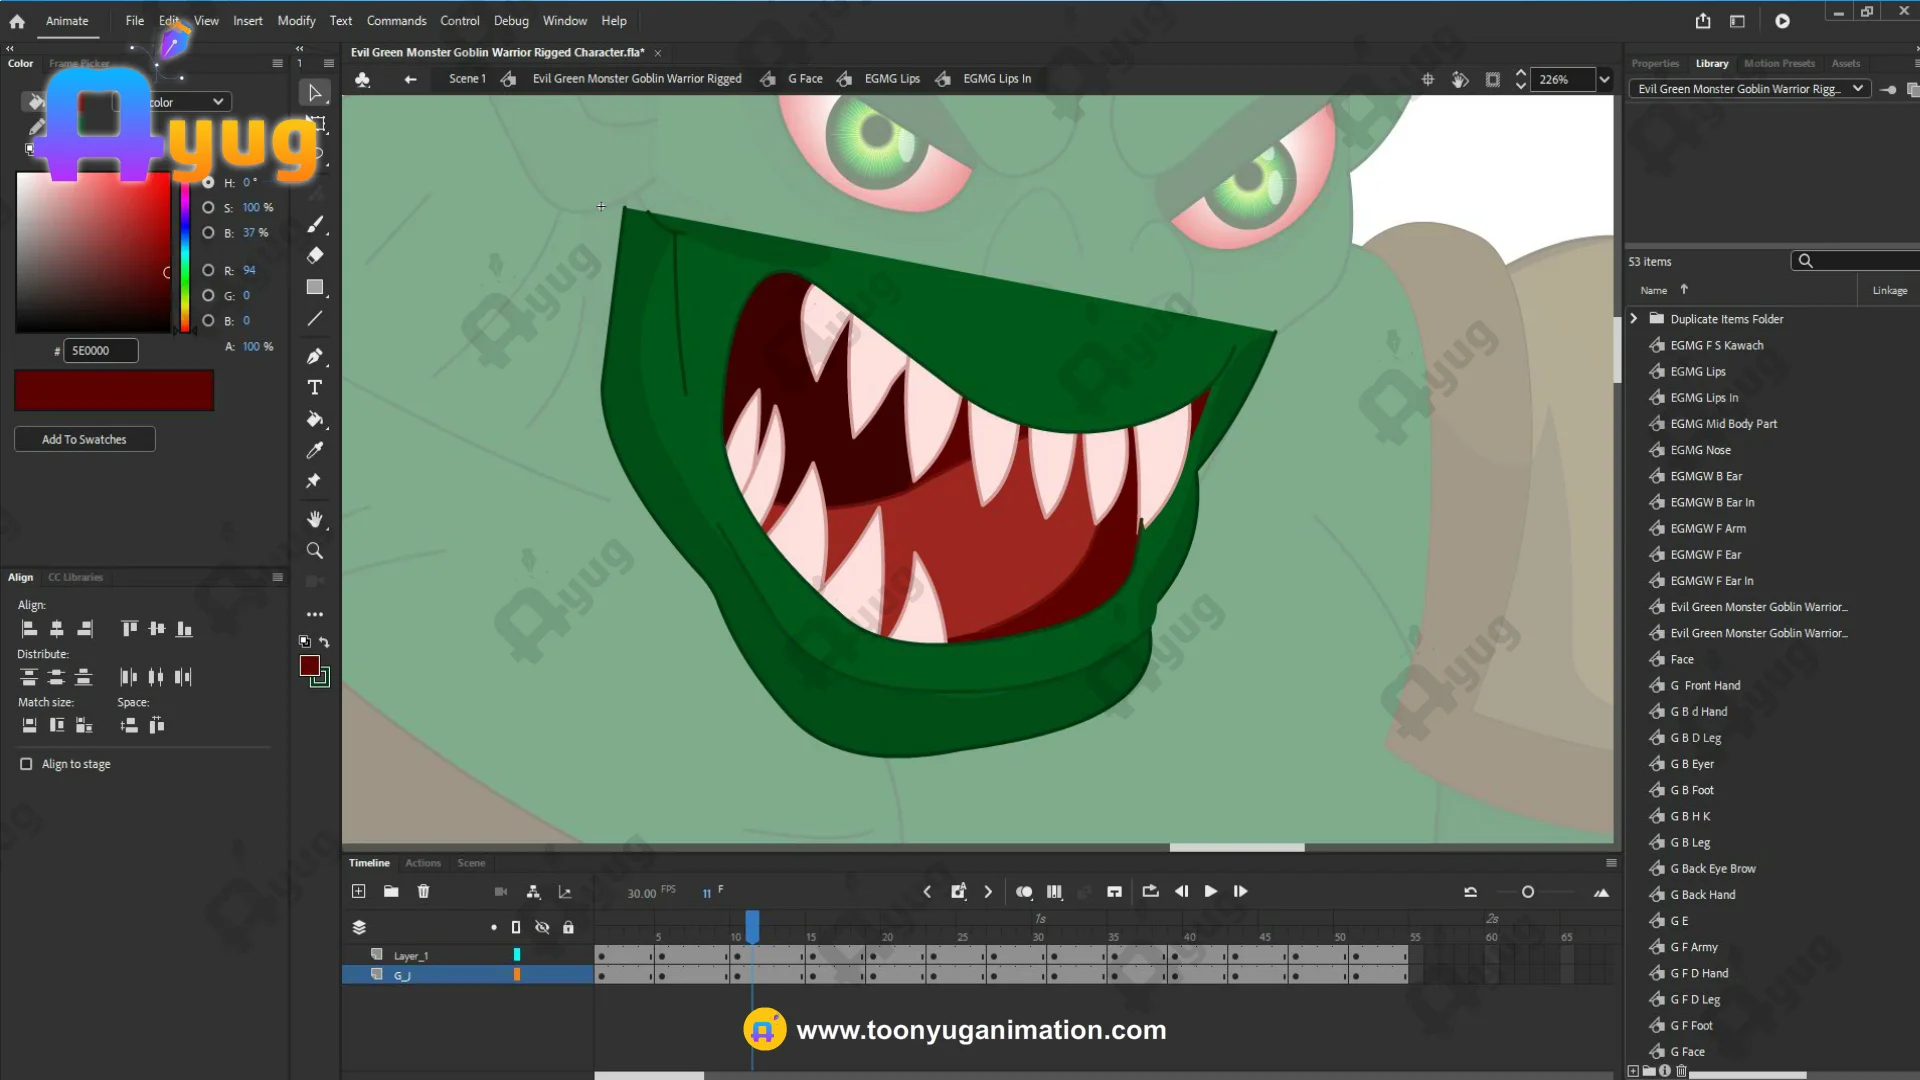Delete layer with the trash icon
Image resolution: width=1920 pixels, height=1080 pixels.
coord(423,891)
